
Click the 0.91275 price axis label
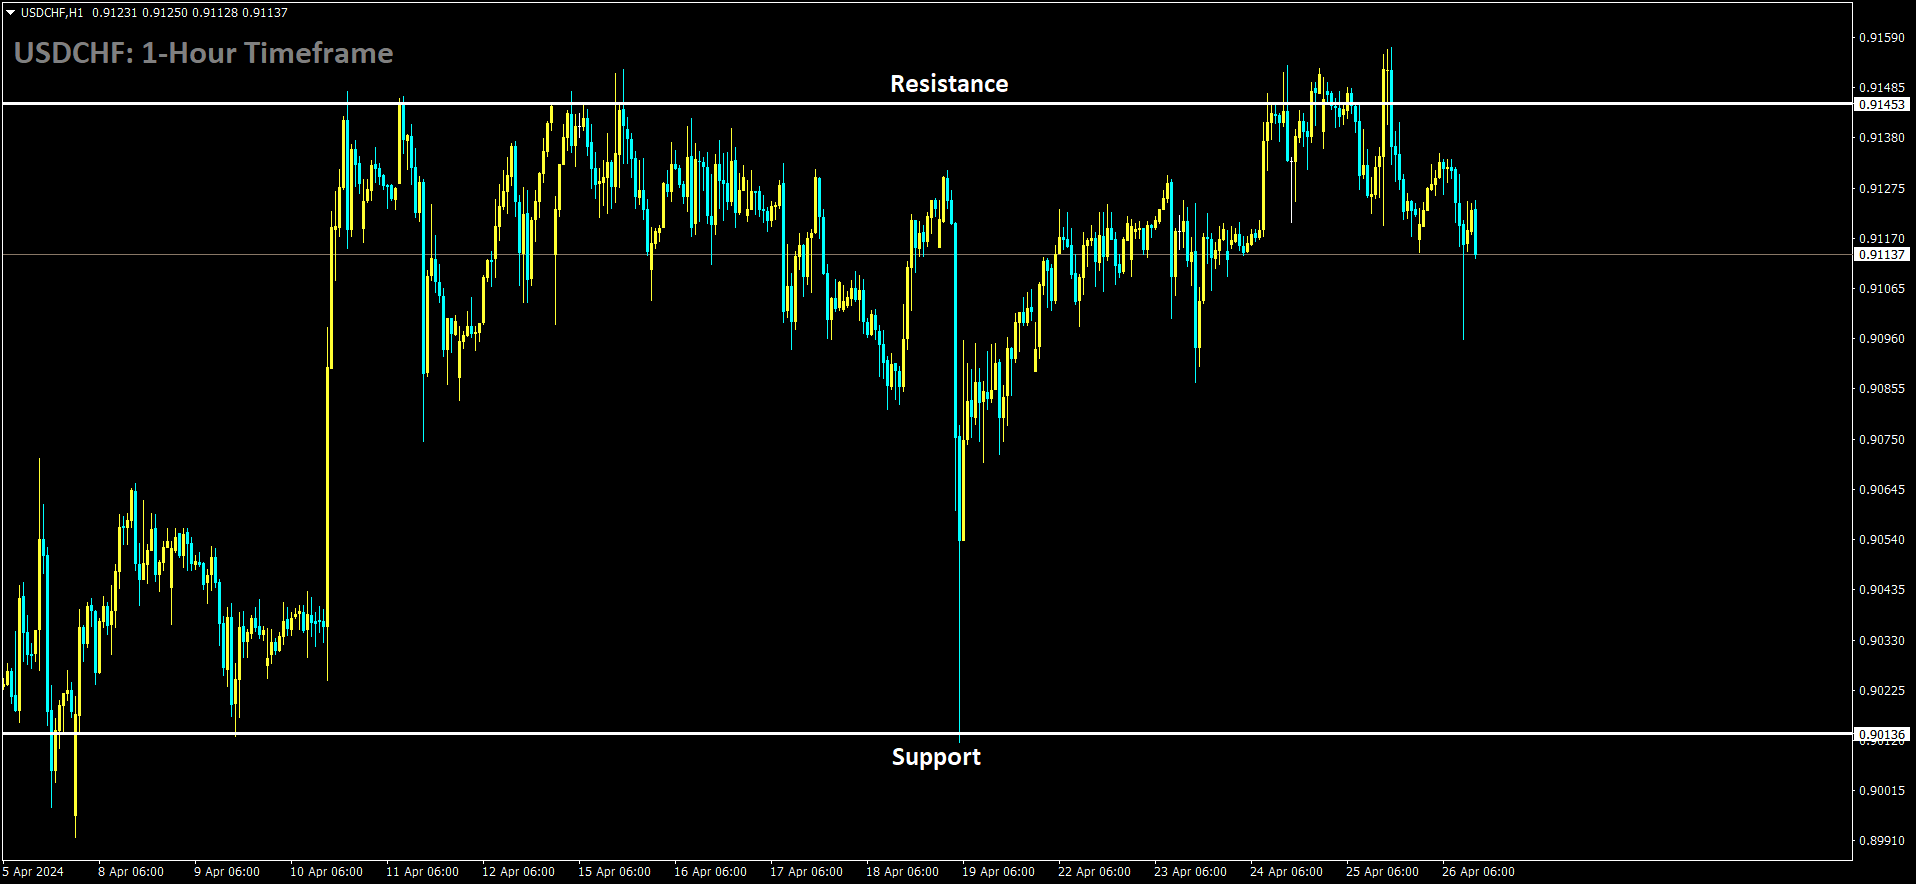[x=1882, y=189]
